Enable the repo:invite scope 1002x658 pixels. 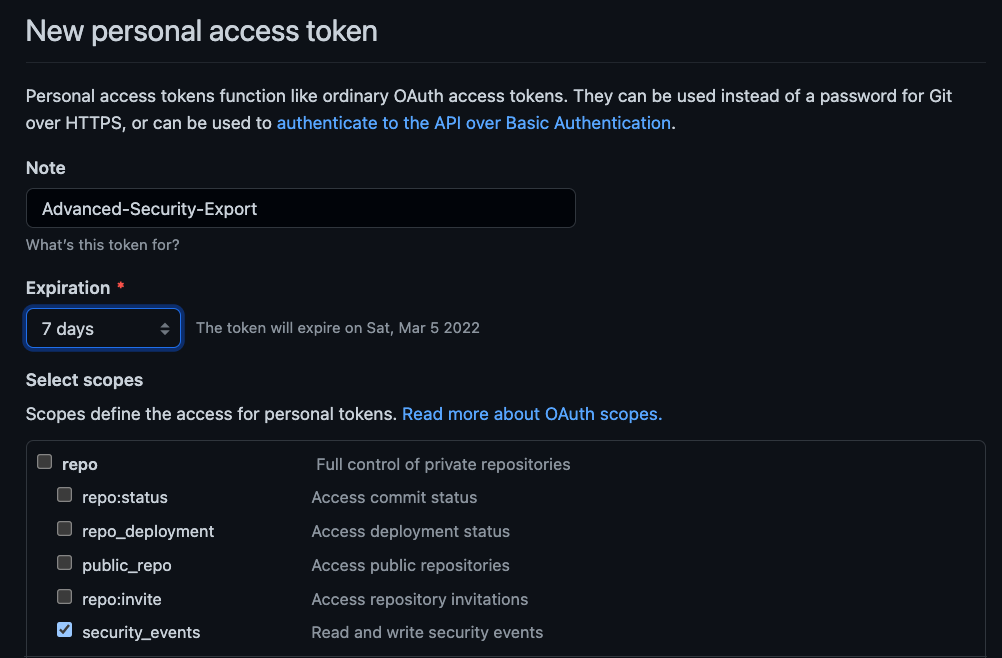tap(64, 596)
